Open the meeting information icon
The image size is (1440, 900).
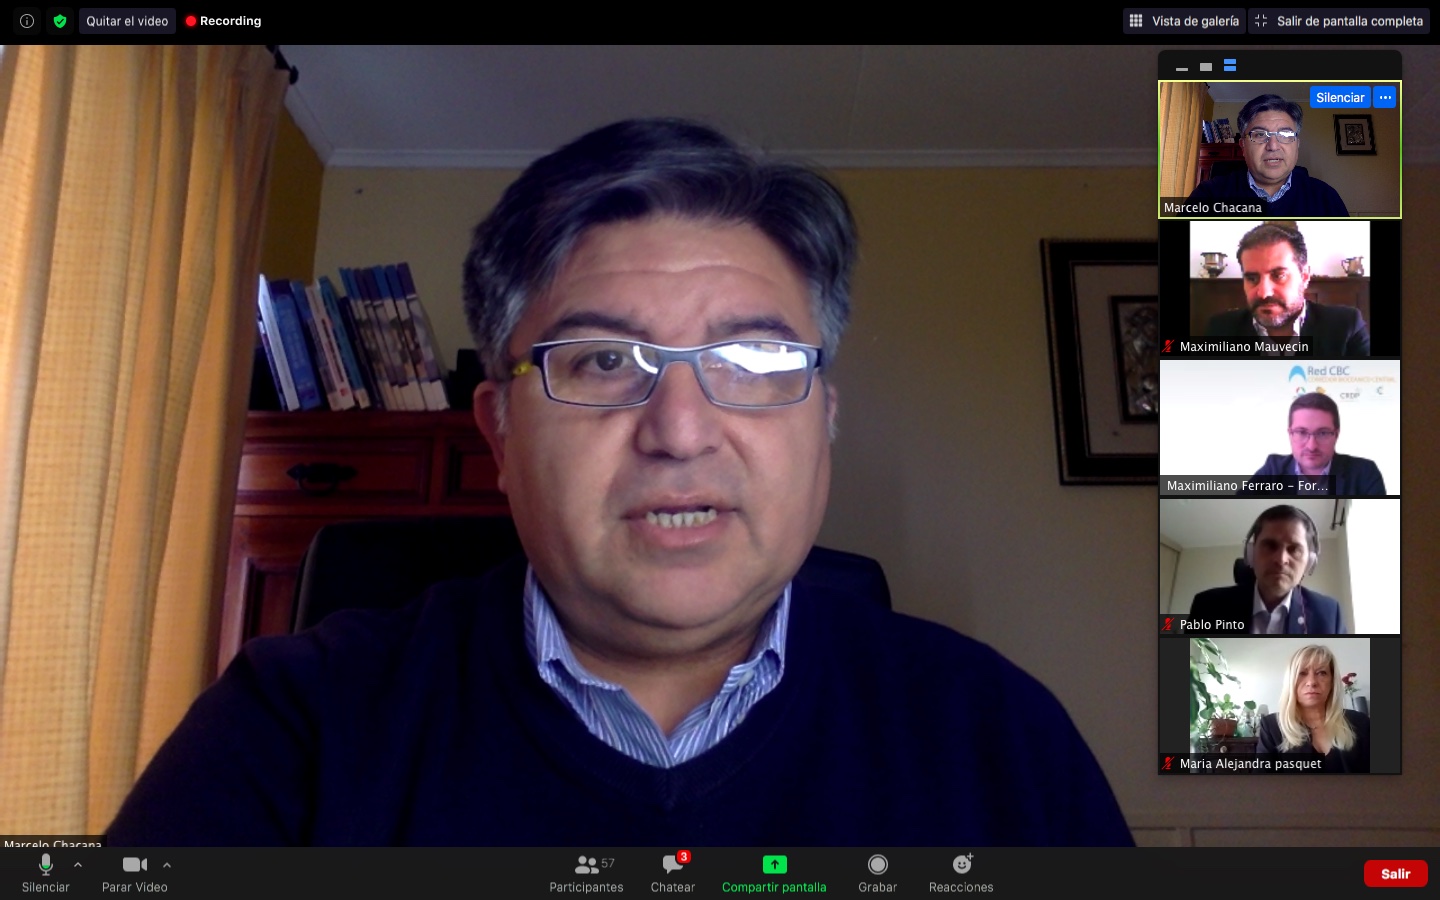(x=27, y=21)
